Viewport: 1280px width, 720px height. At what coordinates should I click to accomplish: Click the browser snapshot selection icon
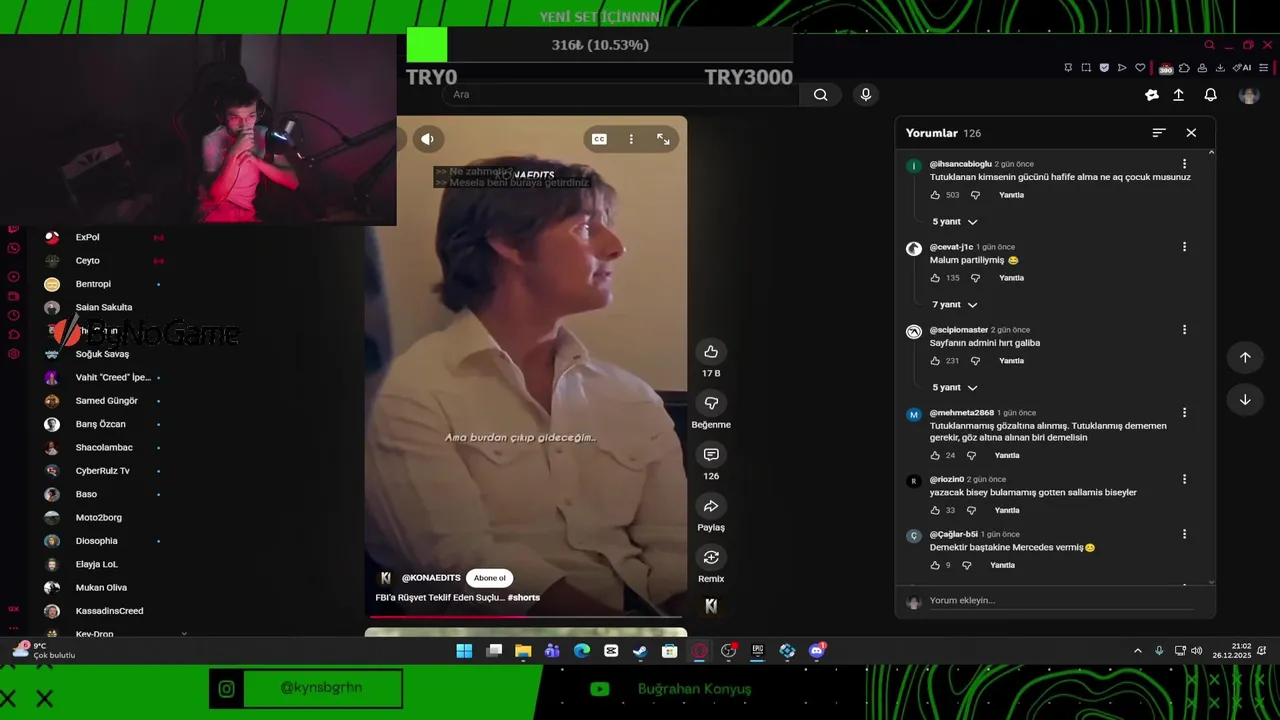pyautogui.click(x=1086, y=68)
